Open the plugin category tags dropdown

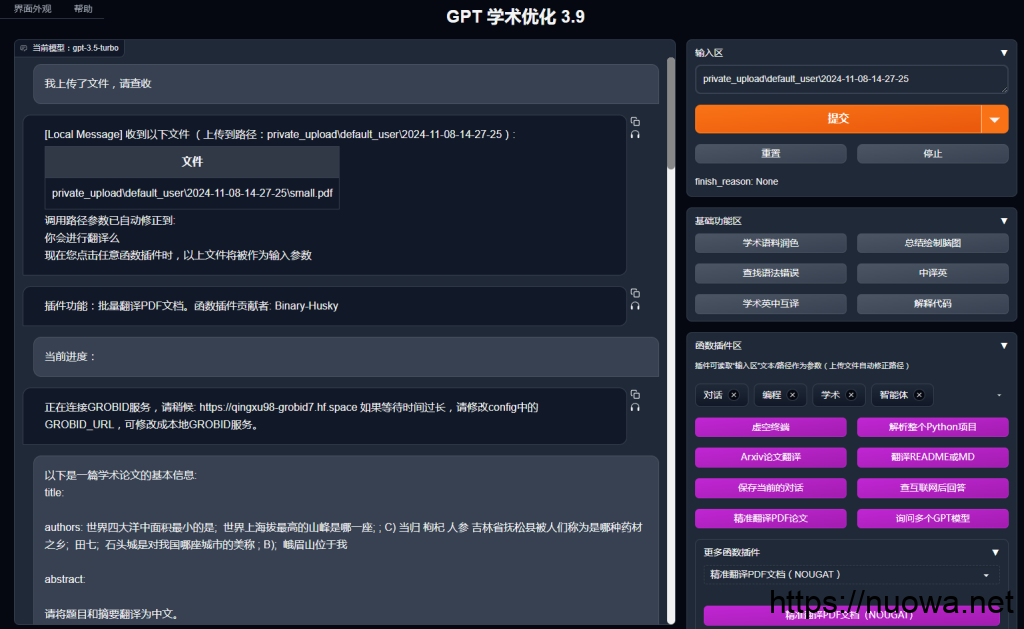pyautogui.click(x=998, y=396)
